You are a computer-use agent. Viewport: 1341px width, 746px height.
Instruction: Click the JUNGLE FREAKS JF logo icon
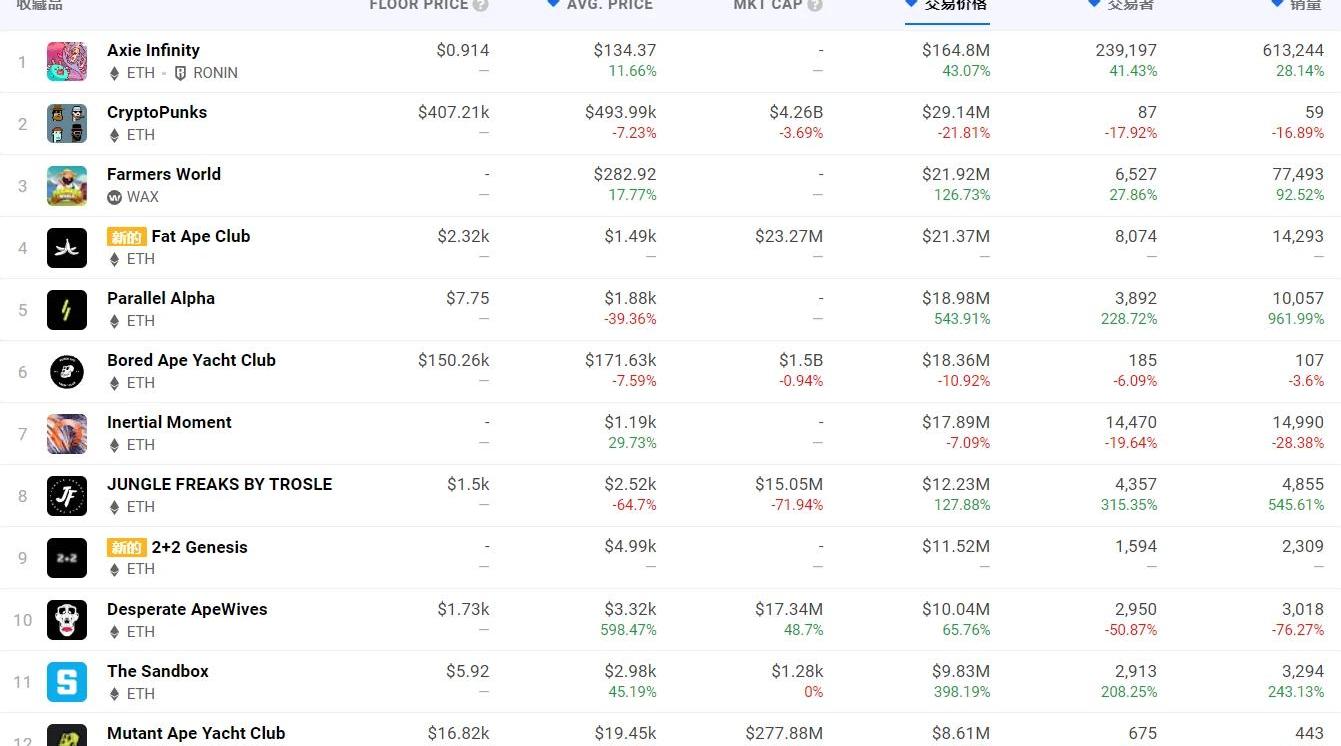point(67,496)
